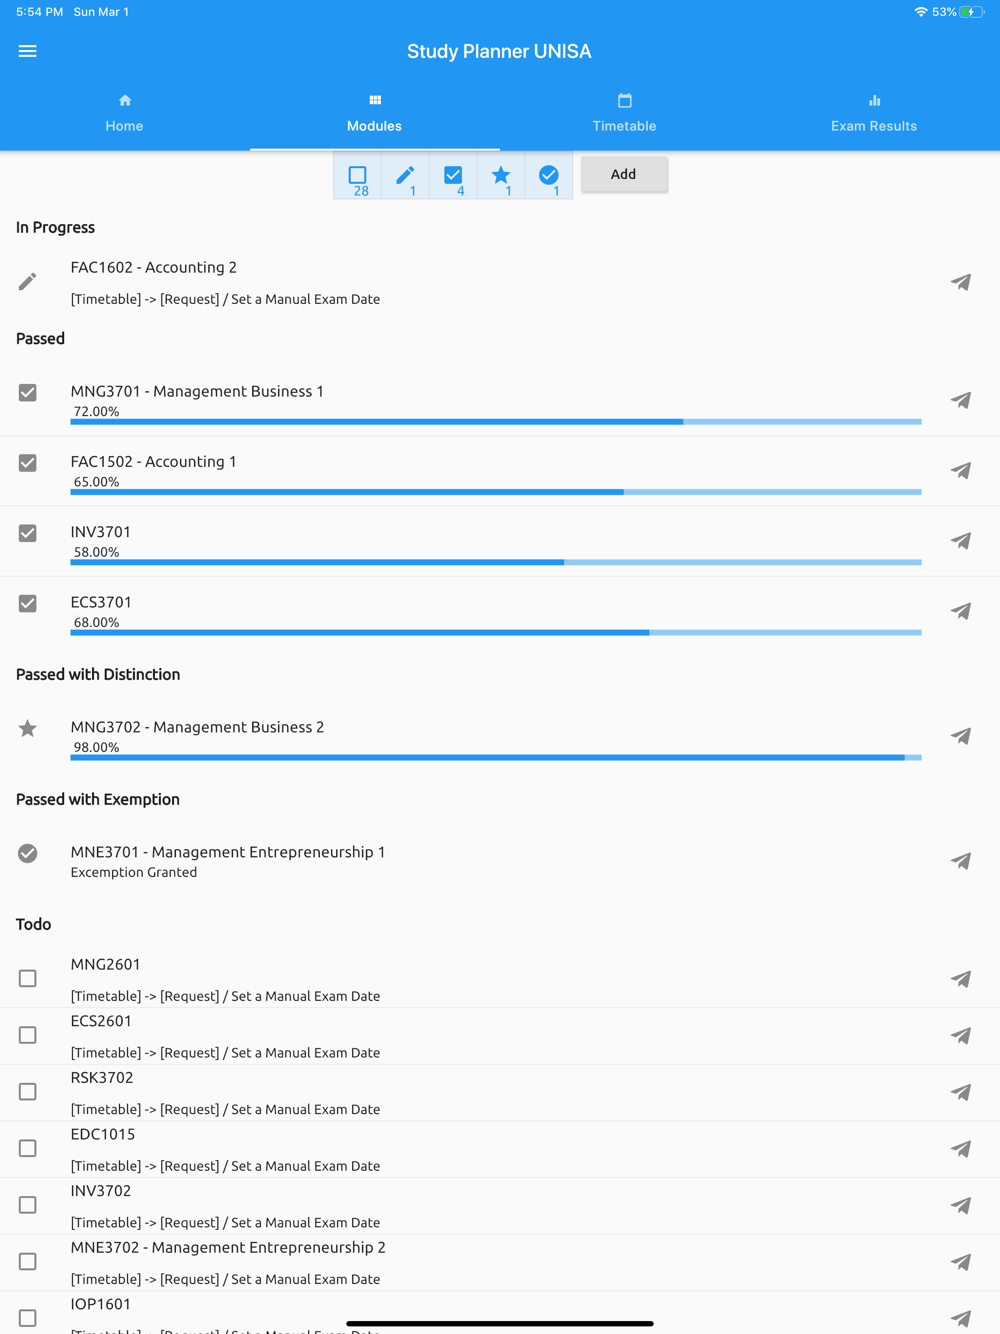
Task: Open MNE3701 - Management Entrepreneurship 1 module
Action: [228, 852]
